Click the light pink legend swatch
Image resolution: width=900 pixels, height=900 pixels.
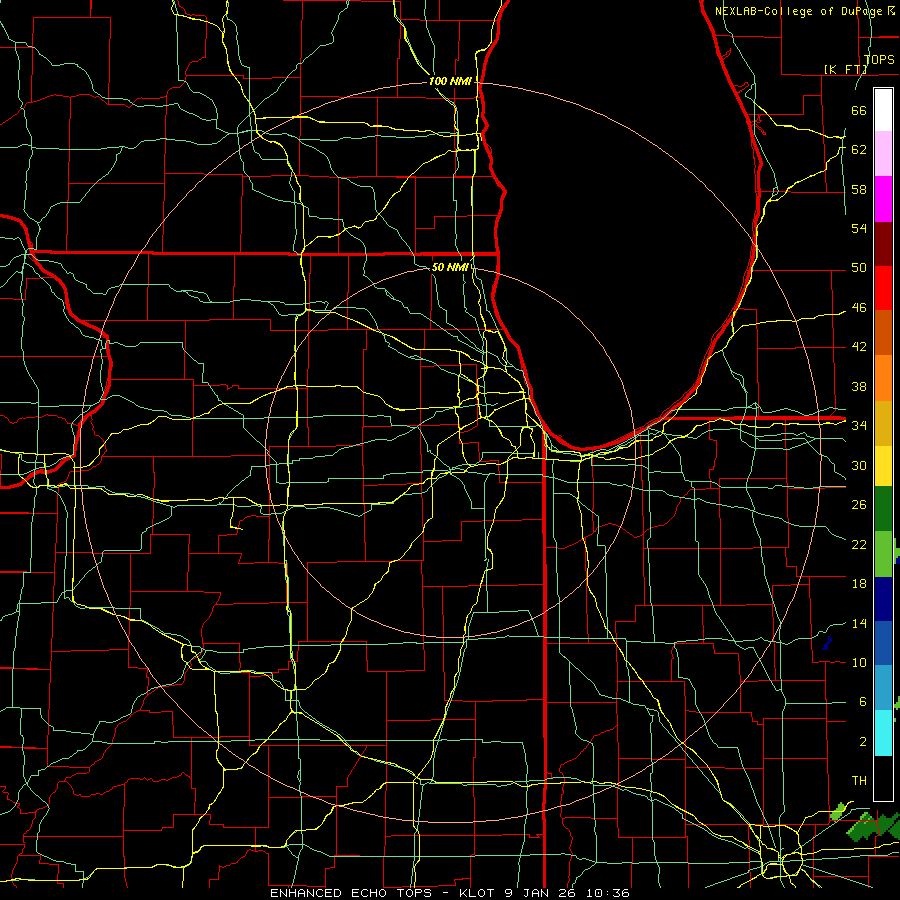(883, 154)
